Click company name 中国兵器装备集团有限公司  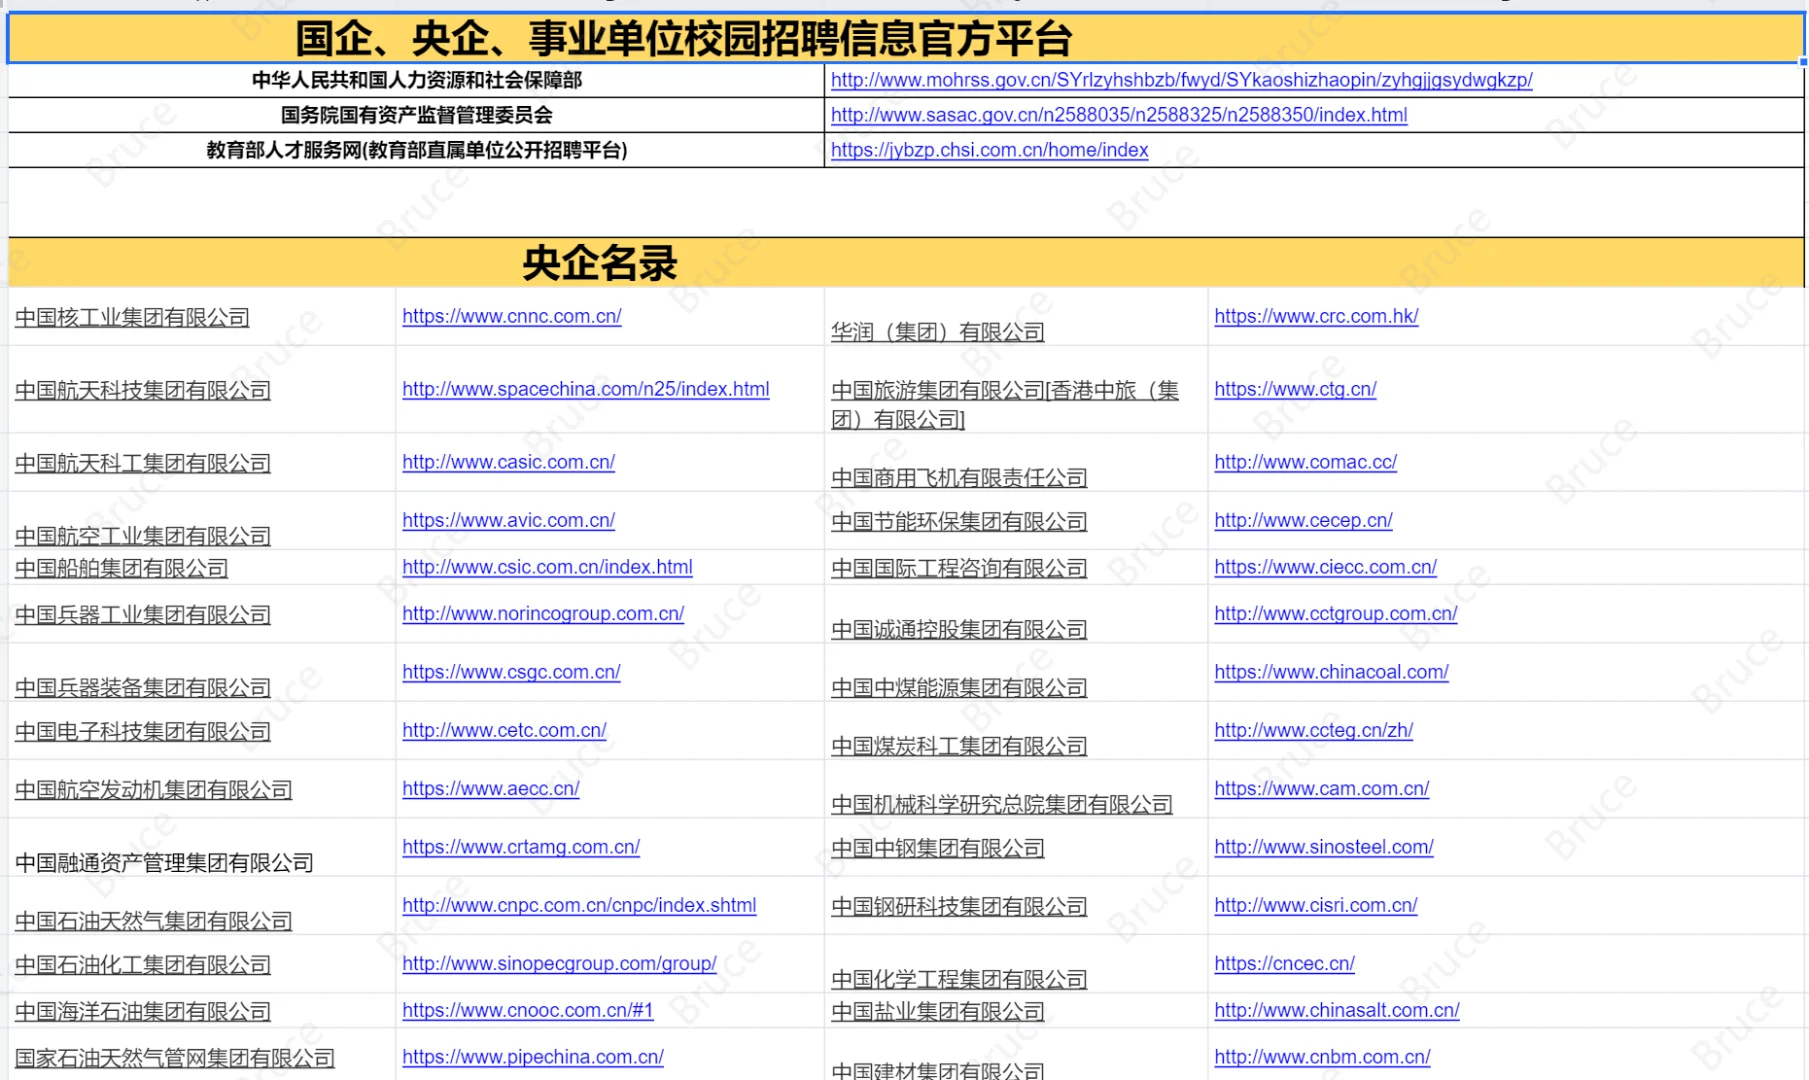tap(143, 688)
